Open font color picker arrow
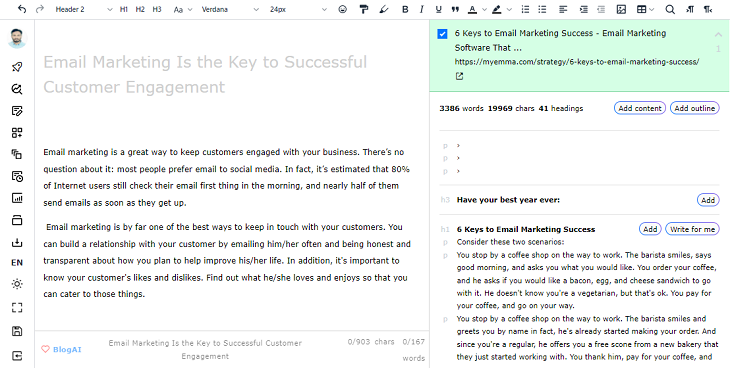Image resolution: width=730 pixels, height=368 pixels. [x=484, y=9]
